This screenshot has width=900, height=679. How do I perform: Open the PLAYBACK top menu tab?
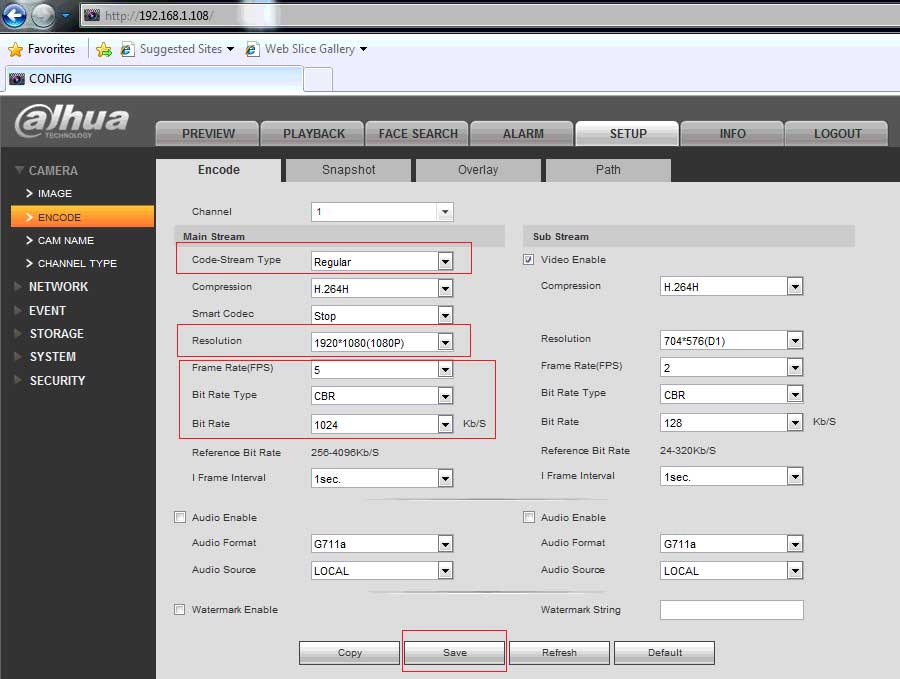pos(313,133)
